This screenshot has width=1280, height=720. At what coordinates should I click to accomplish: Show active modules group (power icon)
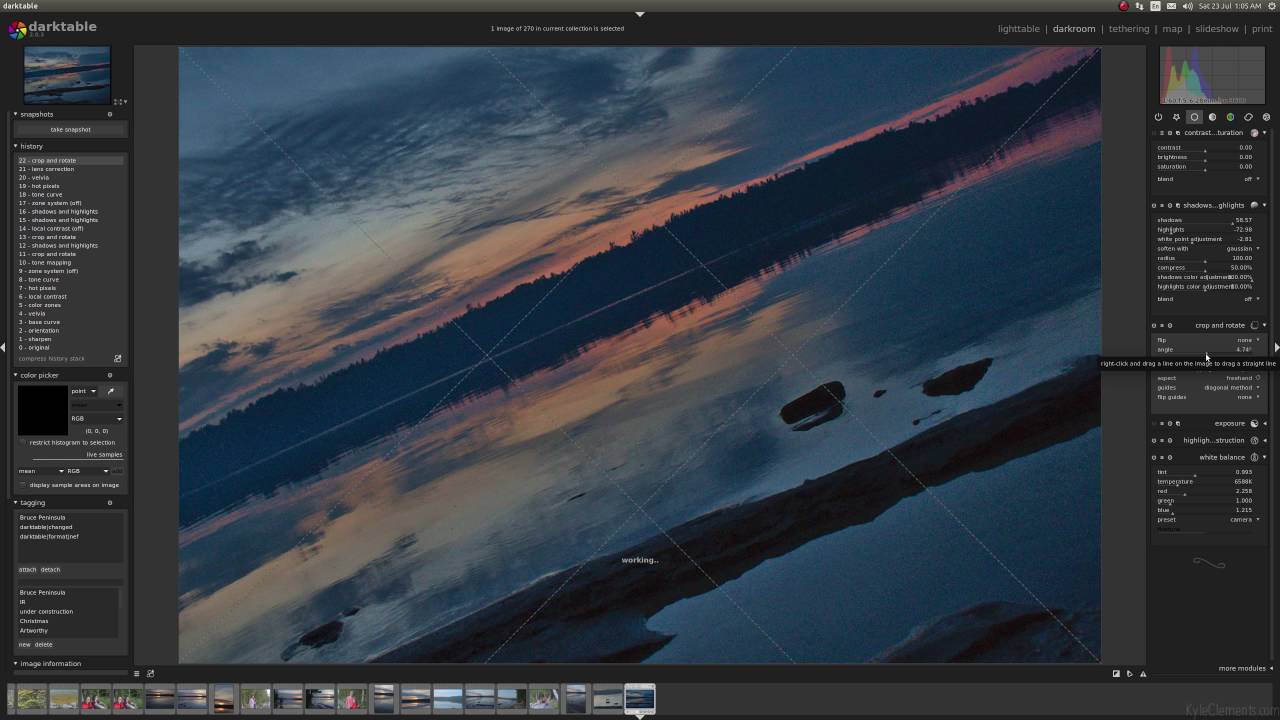(x=1158, y=117)
